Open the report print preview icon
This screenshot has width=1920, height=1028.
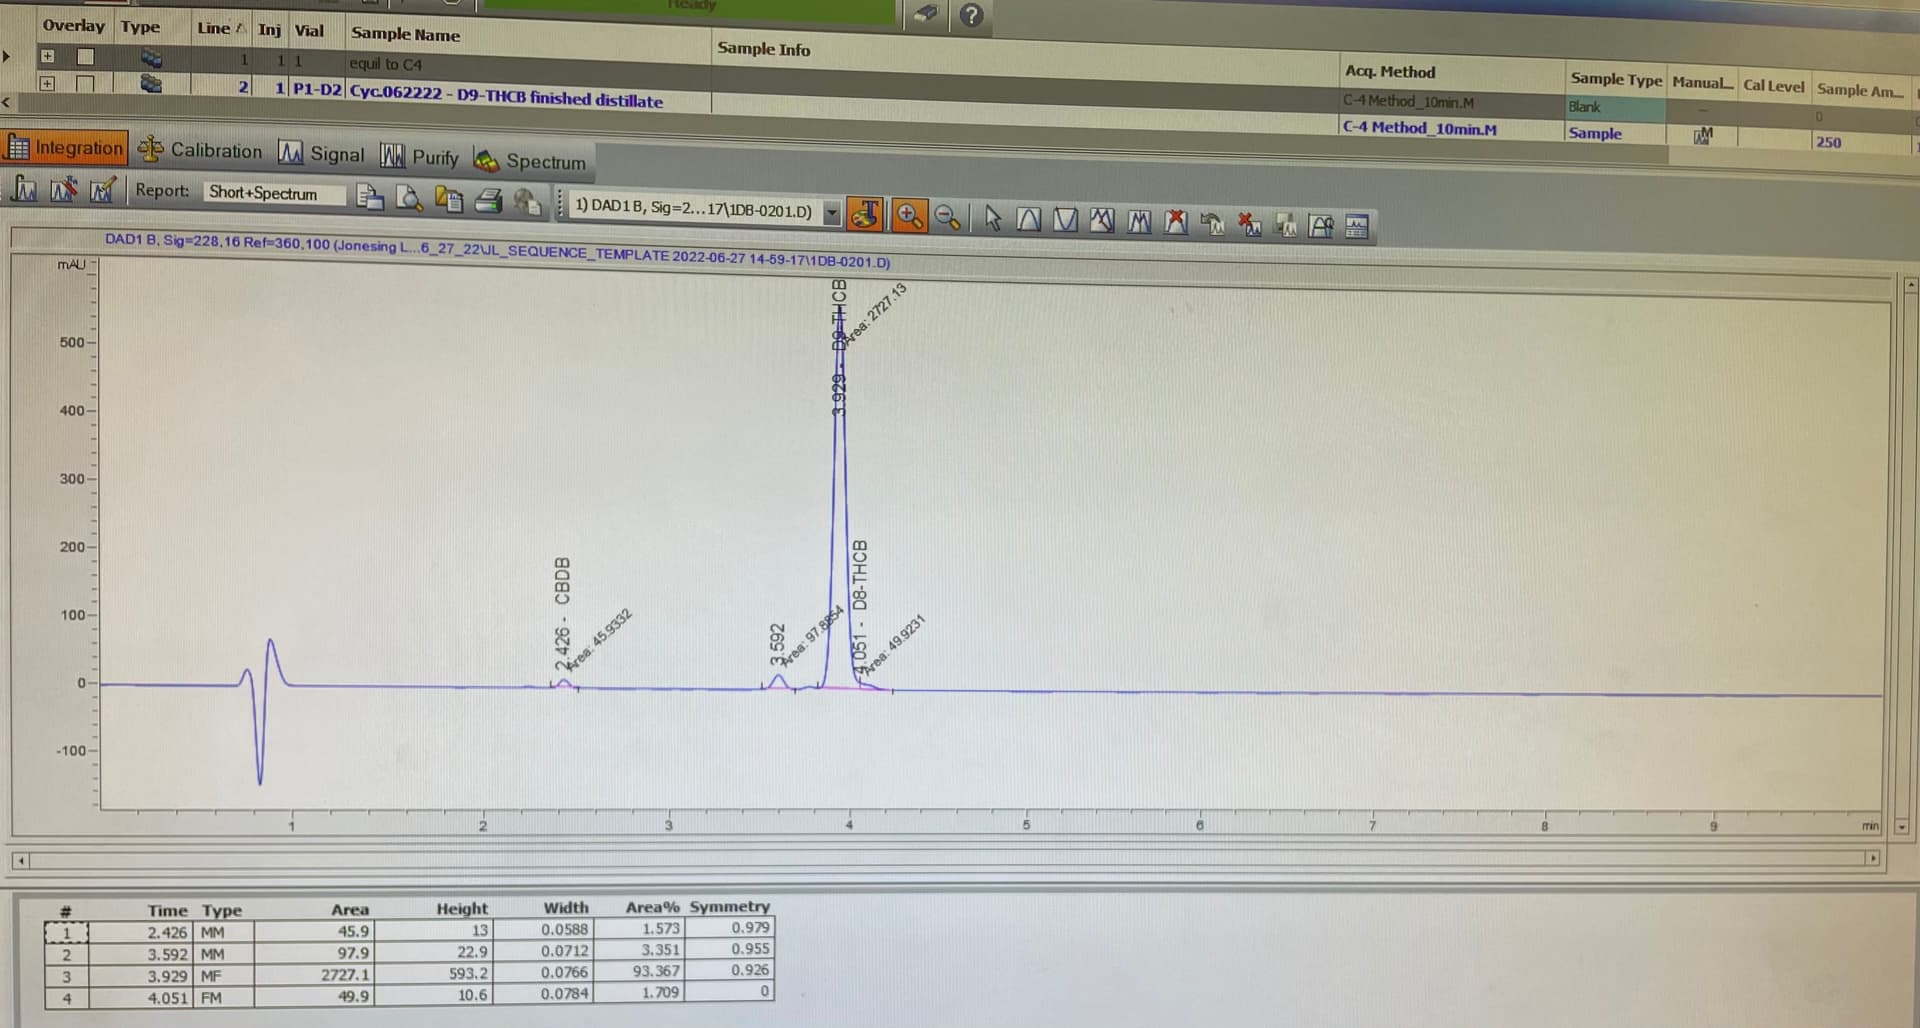click(x=409, y=198)
